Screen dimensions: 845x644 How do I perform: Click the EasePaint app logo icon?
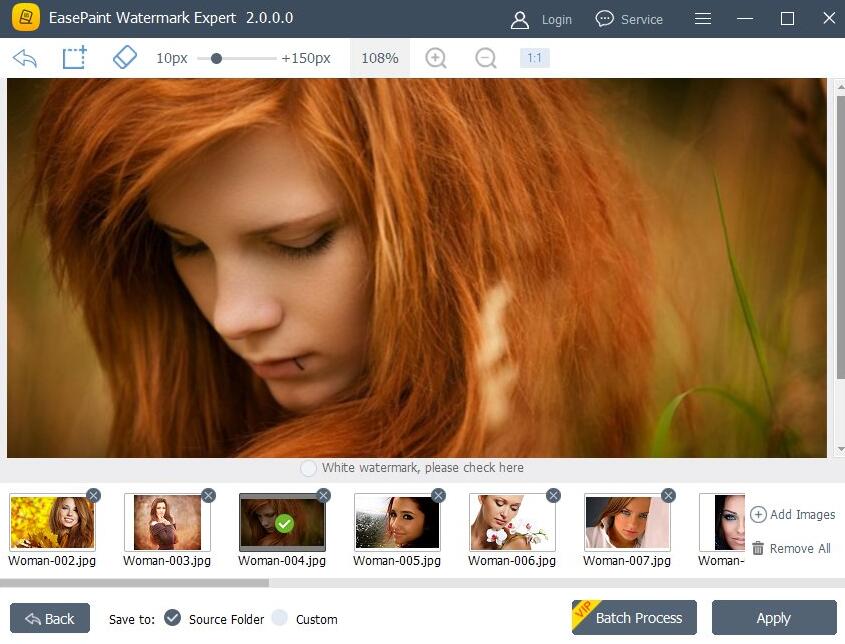[x=25, y=18]
